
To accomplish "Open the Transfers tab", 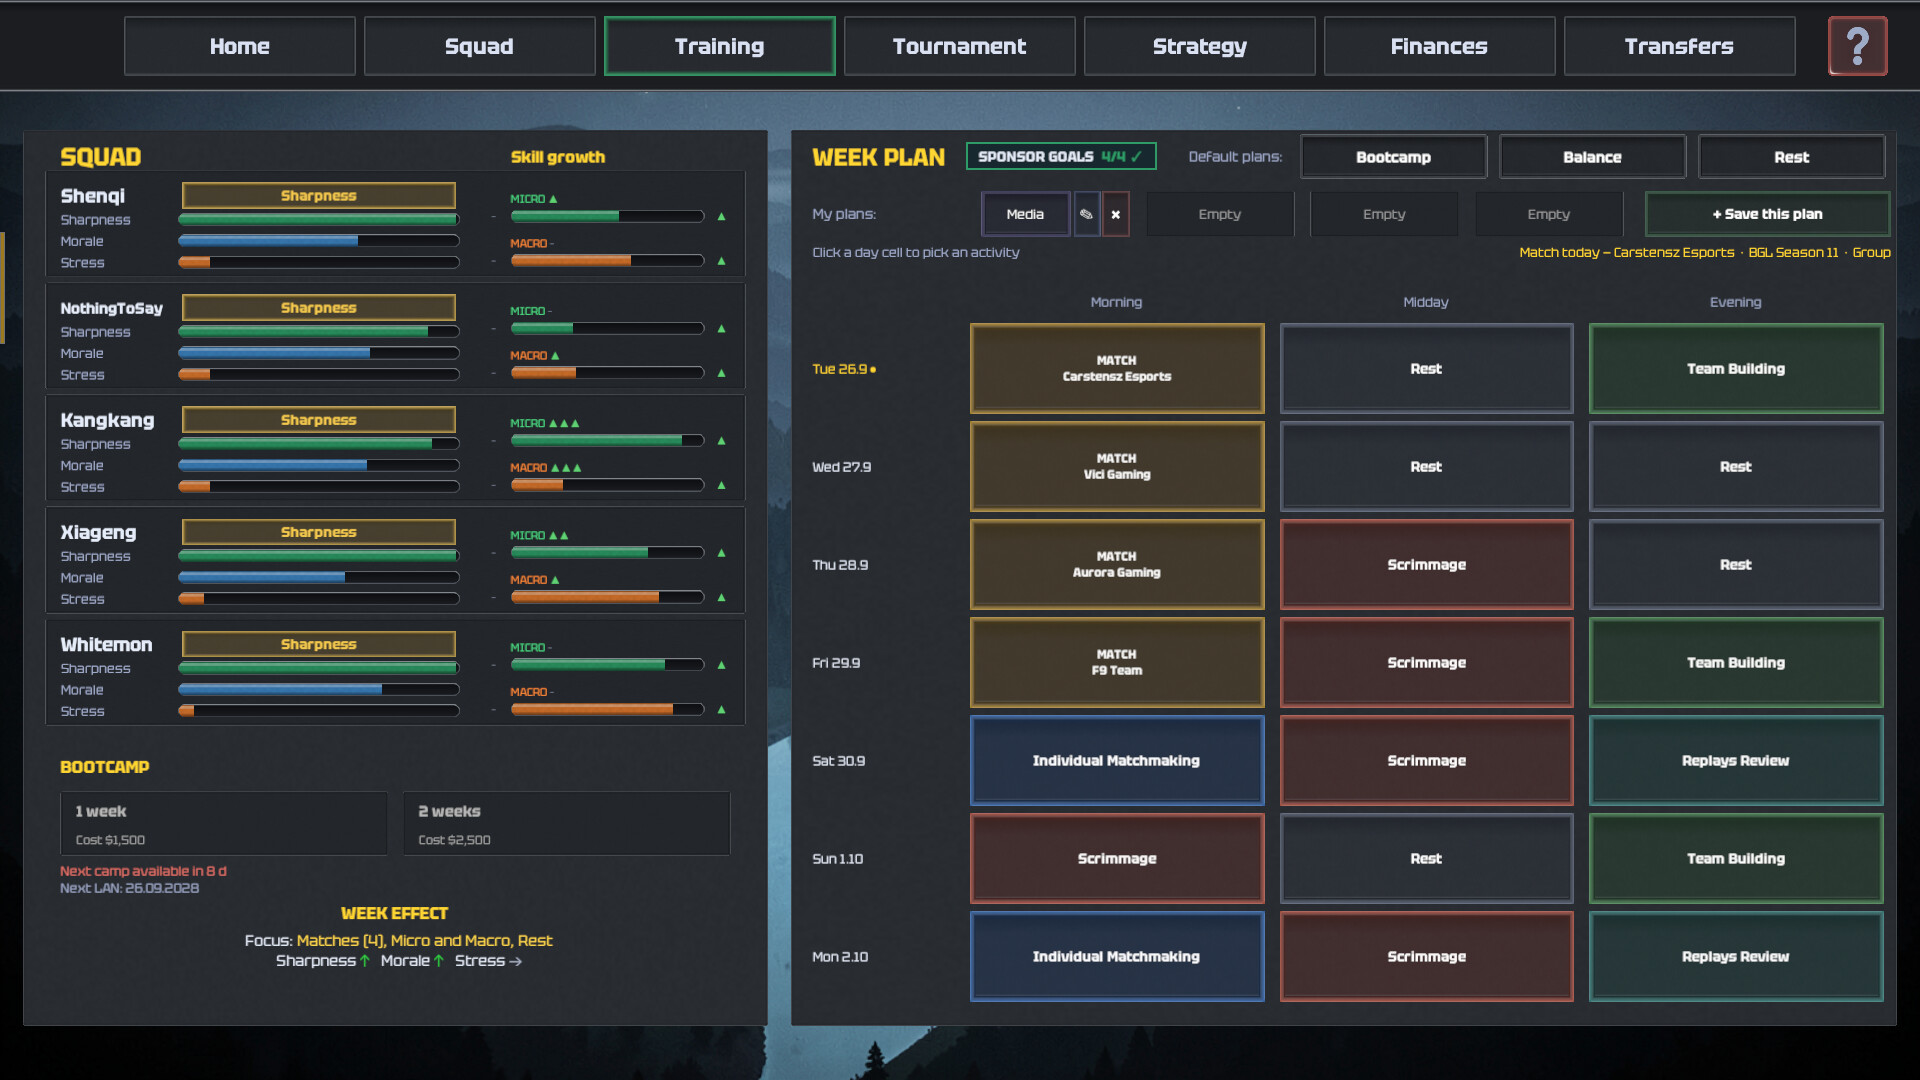I will point(1679,46).
